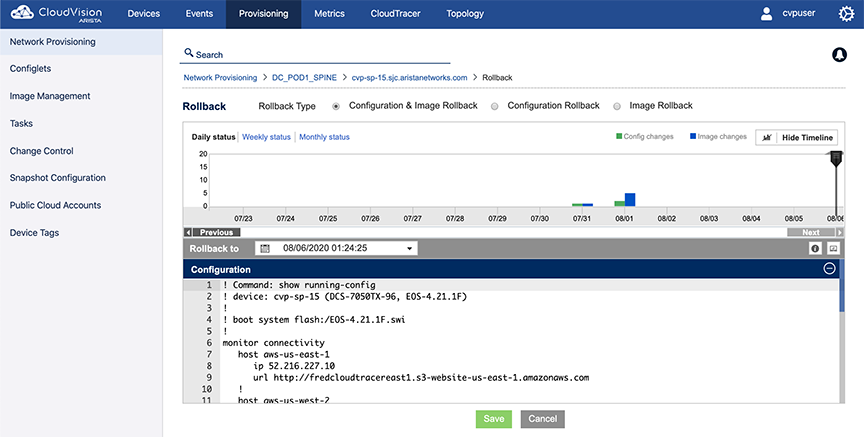Click the 08/02 timeline date label

tap(667, 219)
